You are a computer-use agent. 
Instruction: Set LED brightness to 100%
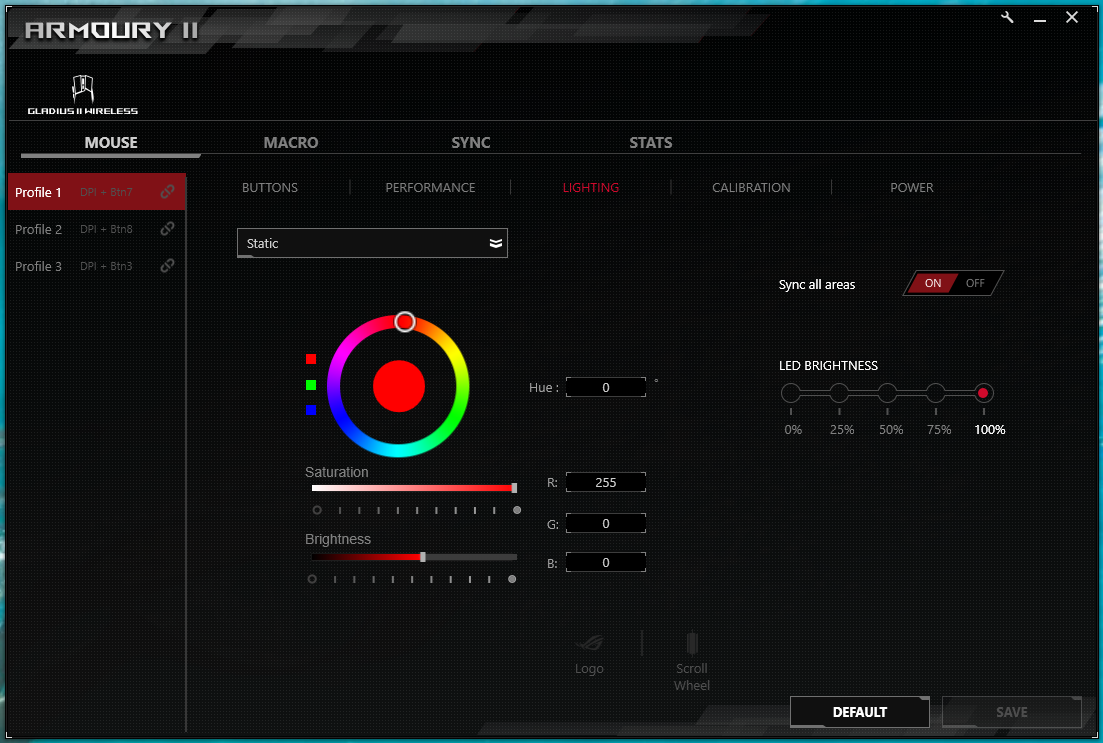coord(983,393)
